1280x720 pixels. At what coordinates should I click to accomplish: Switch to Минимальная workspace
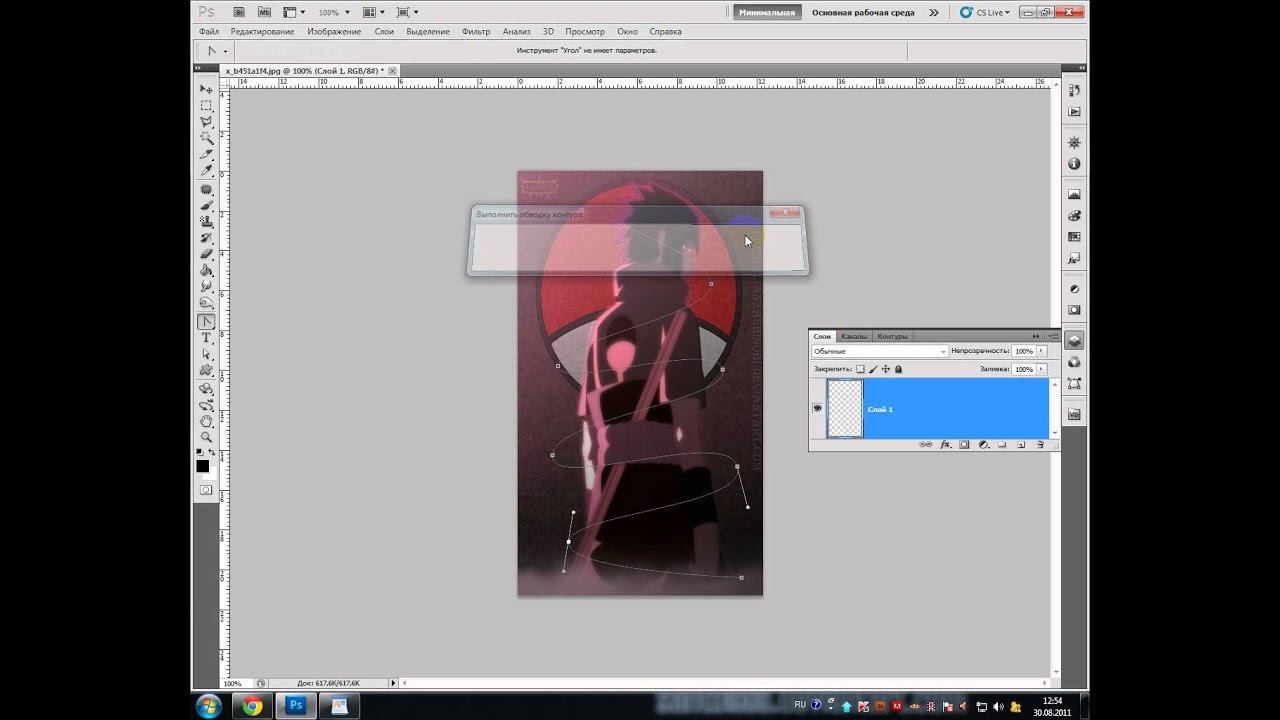click(x=767, y=13)
